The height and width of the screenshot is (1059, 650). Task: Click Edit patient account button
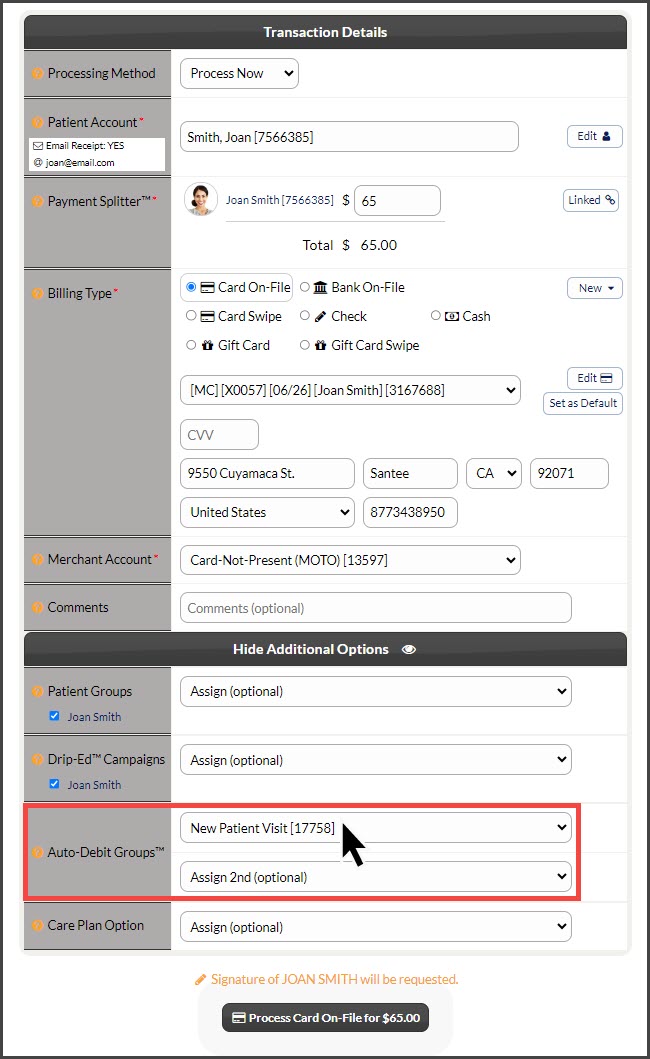[595, 136]
